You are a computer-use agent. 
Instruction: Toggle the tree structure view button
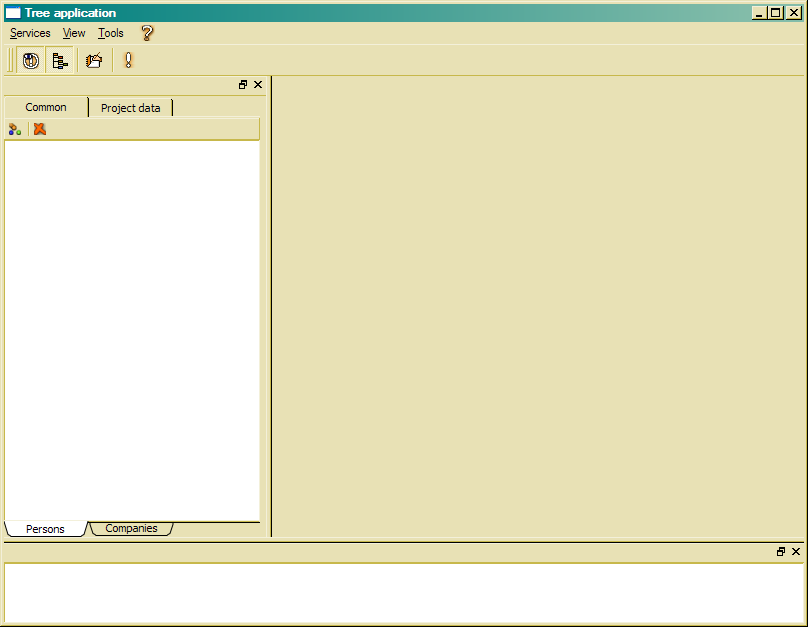(x=60, y=61)
